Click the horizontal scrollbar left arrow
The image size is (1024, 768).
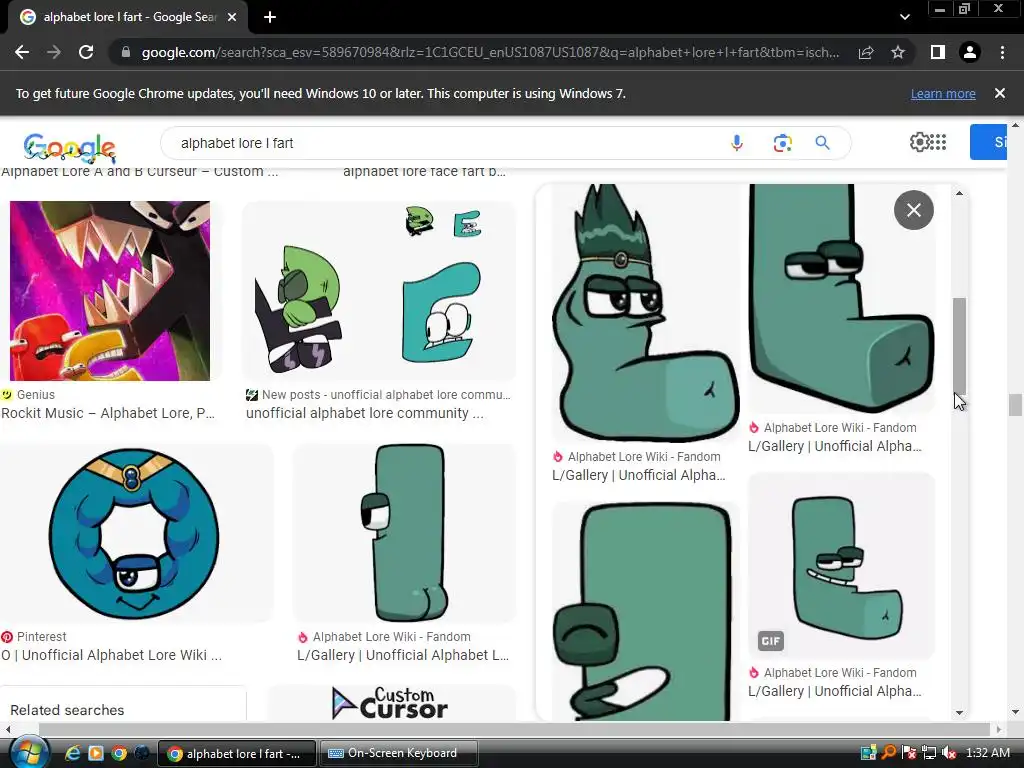click(x=8, y=729)
